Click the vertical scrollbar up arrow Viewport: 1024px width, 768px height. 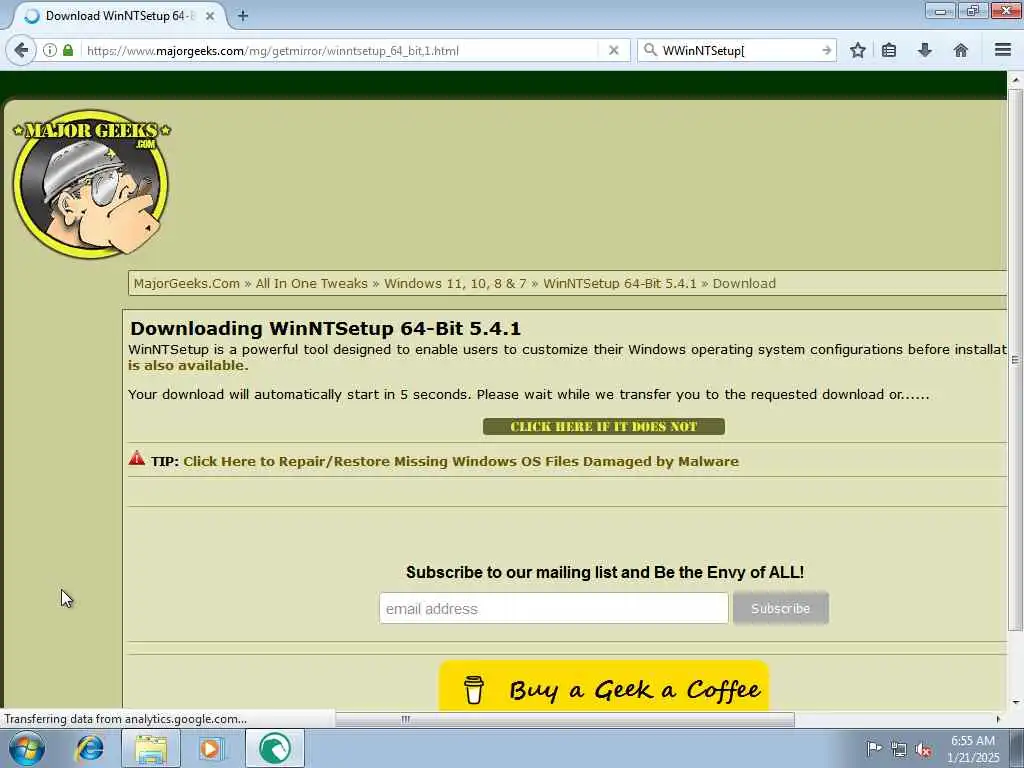point(1015,80)
